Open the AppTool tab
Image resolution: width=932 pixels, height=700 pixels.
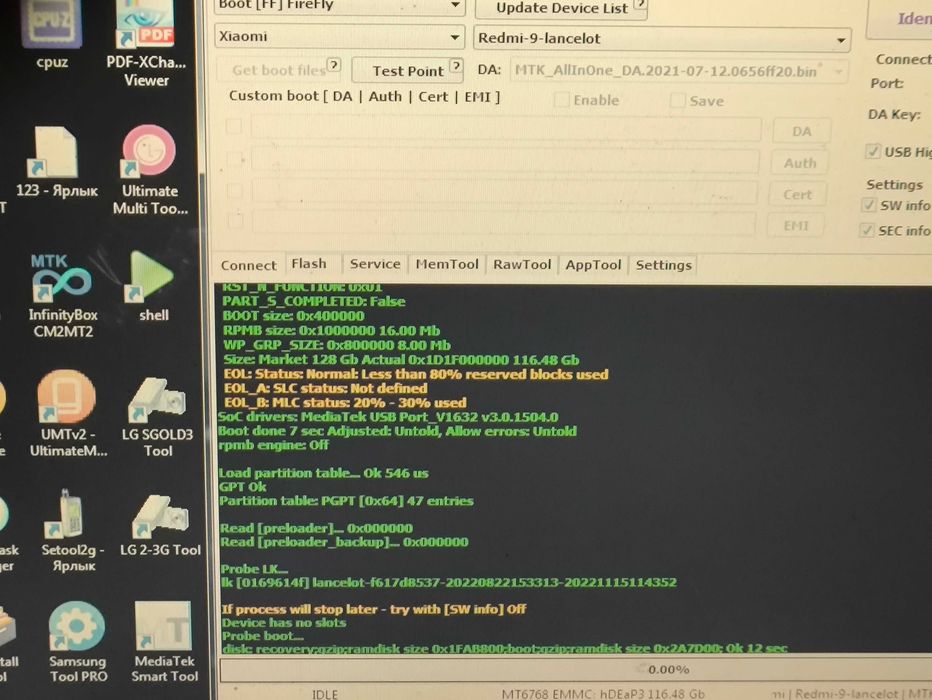pos(593,265)
